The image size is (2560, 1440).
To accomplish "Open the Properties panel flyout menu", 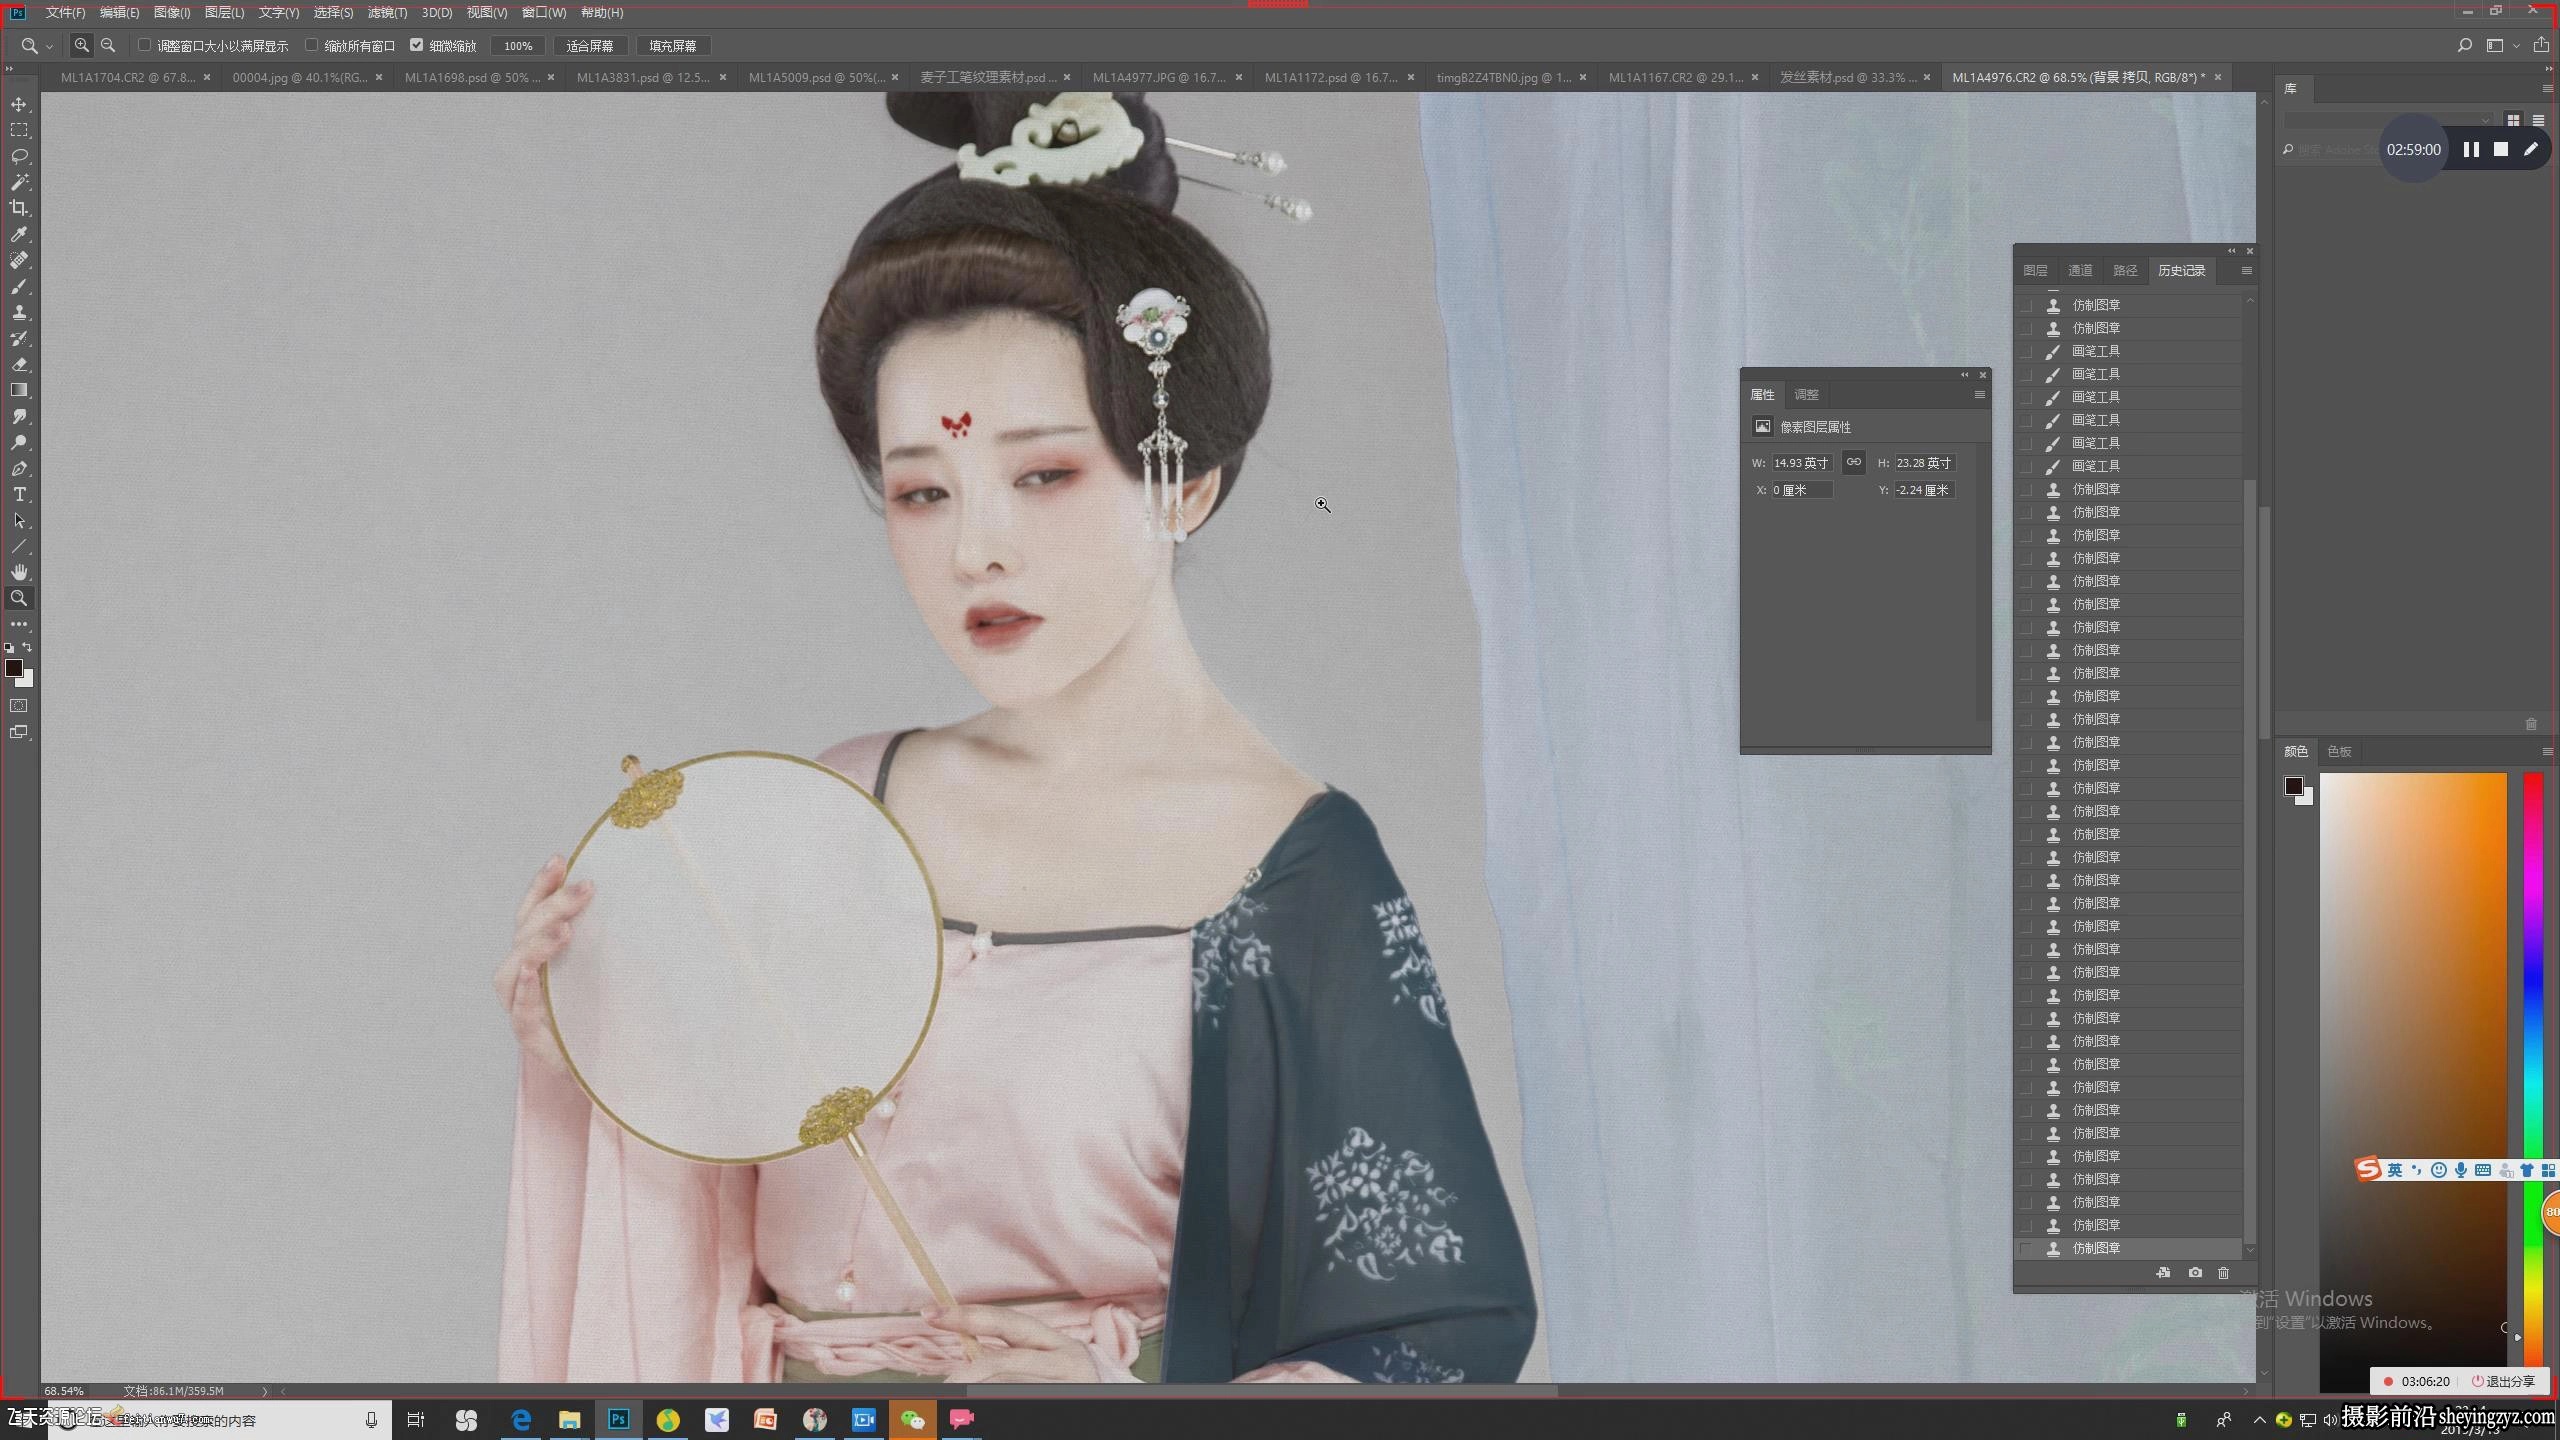I will pos(1979,395).
